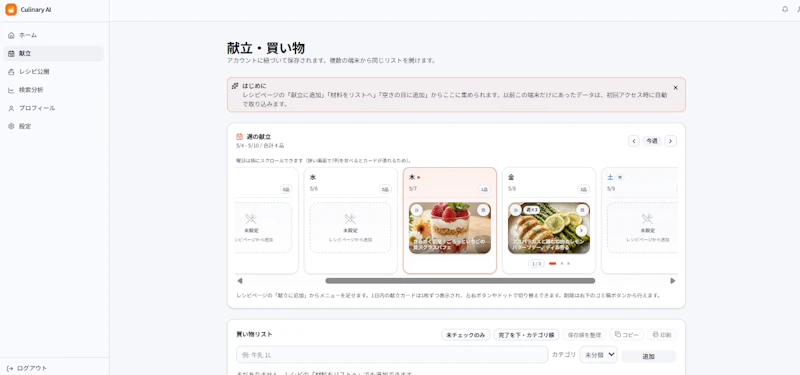Click the right scroll arrow under the day cards
The image size is (800, 375).
click(672, 281)
